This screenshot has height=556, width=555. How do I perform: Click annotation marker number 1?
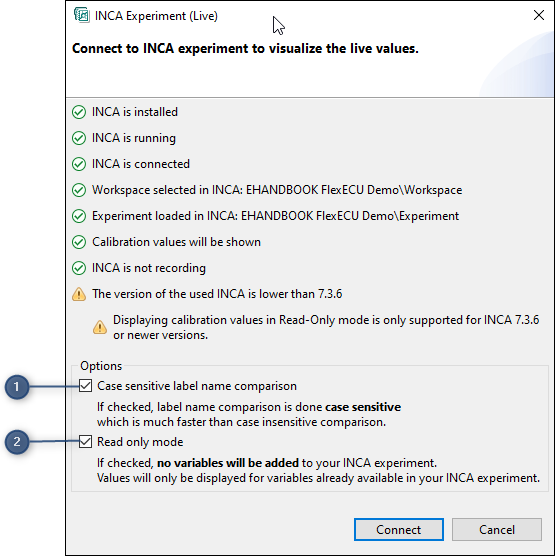click(17, 387)
